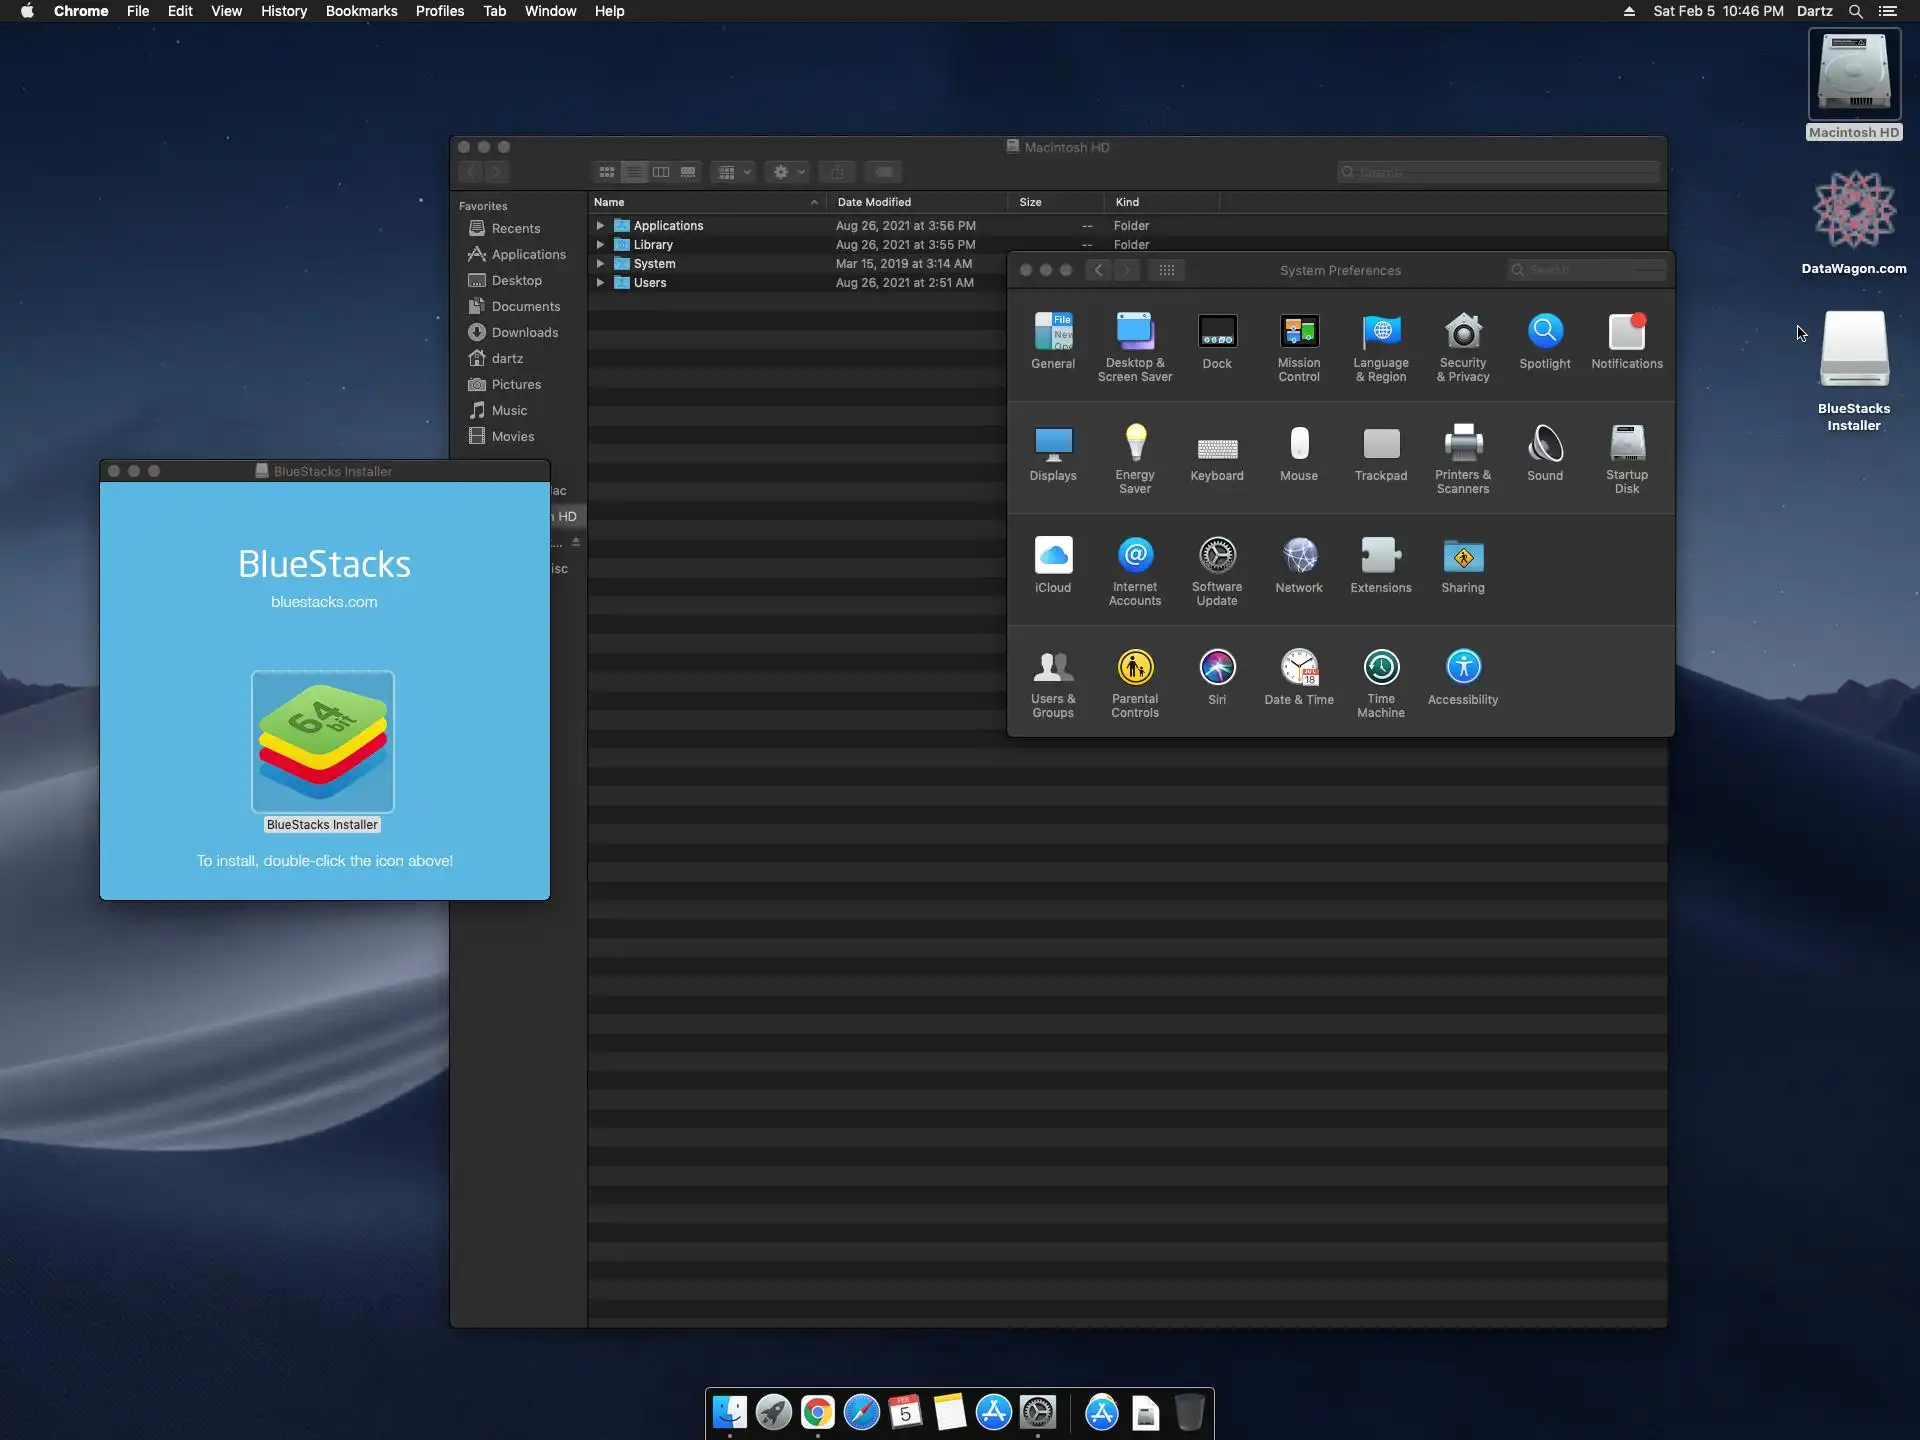Click the System Preferences search field
Screen dimensions: 1920x1440
click(1588, 270)
